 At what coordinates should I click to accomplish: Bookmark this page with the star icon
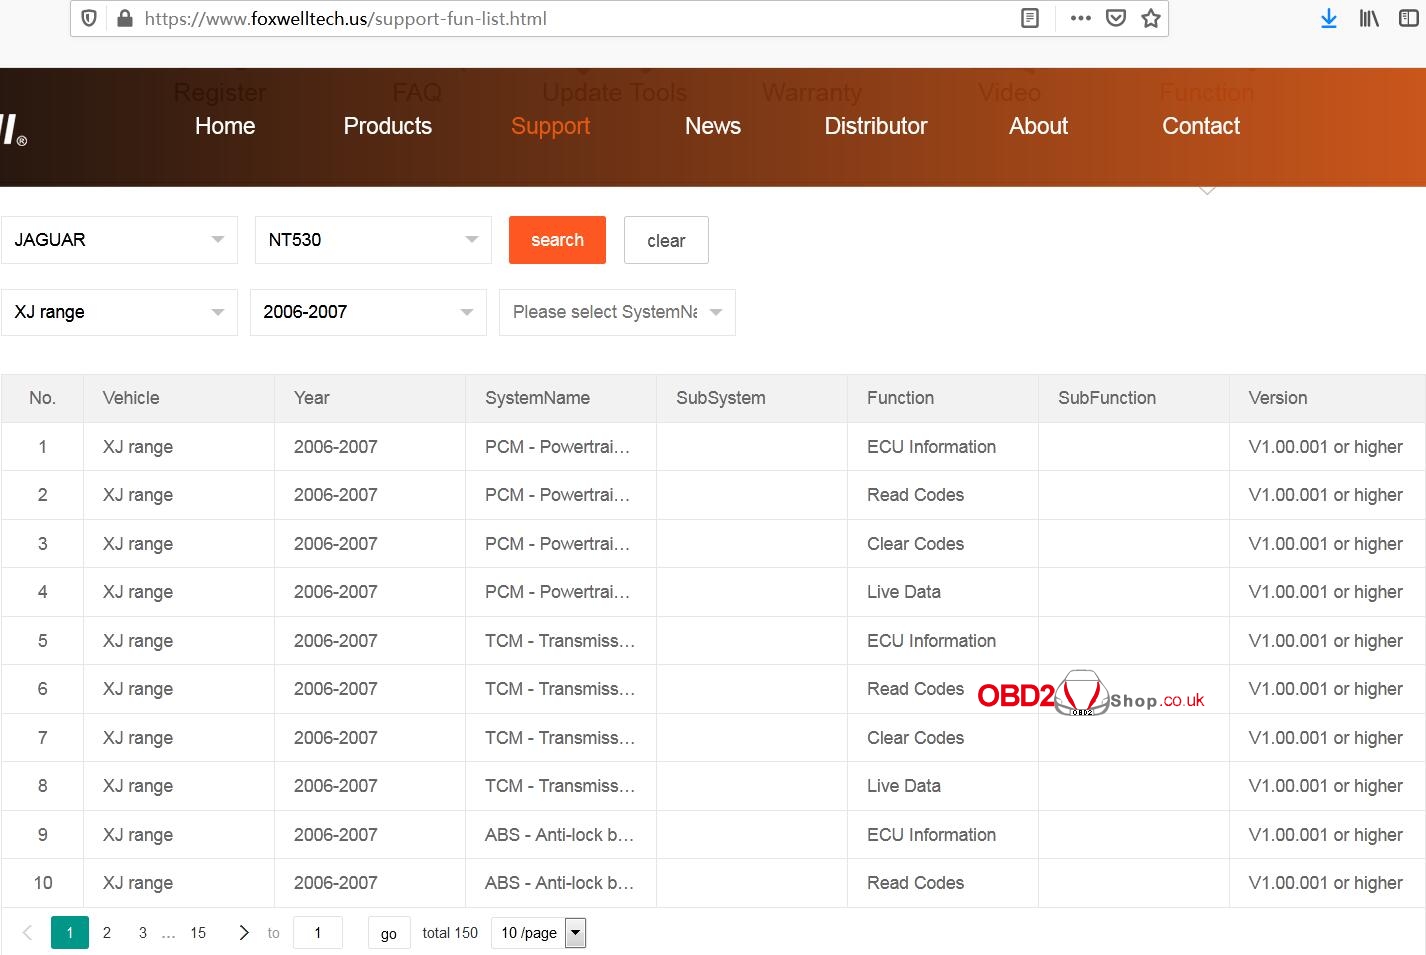tap(1151, 18)
